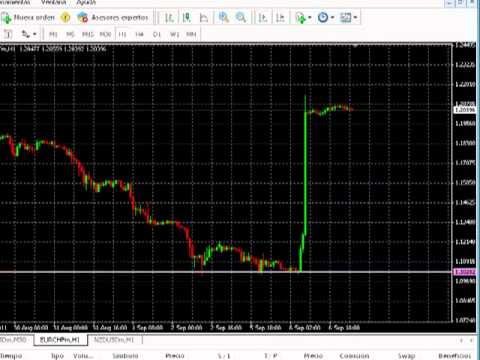Set timeframe to W1
Image resolution: width=480 pixels, height=360 pixels.
[x=174, y=34]
